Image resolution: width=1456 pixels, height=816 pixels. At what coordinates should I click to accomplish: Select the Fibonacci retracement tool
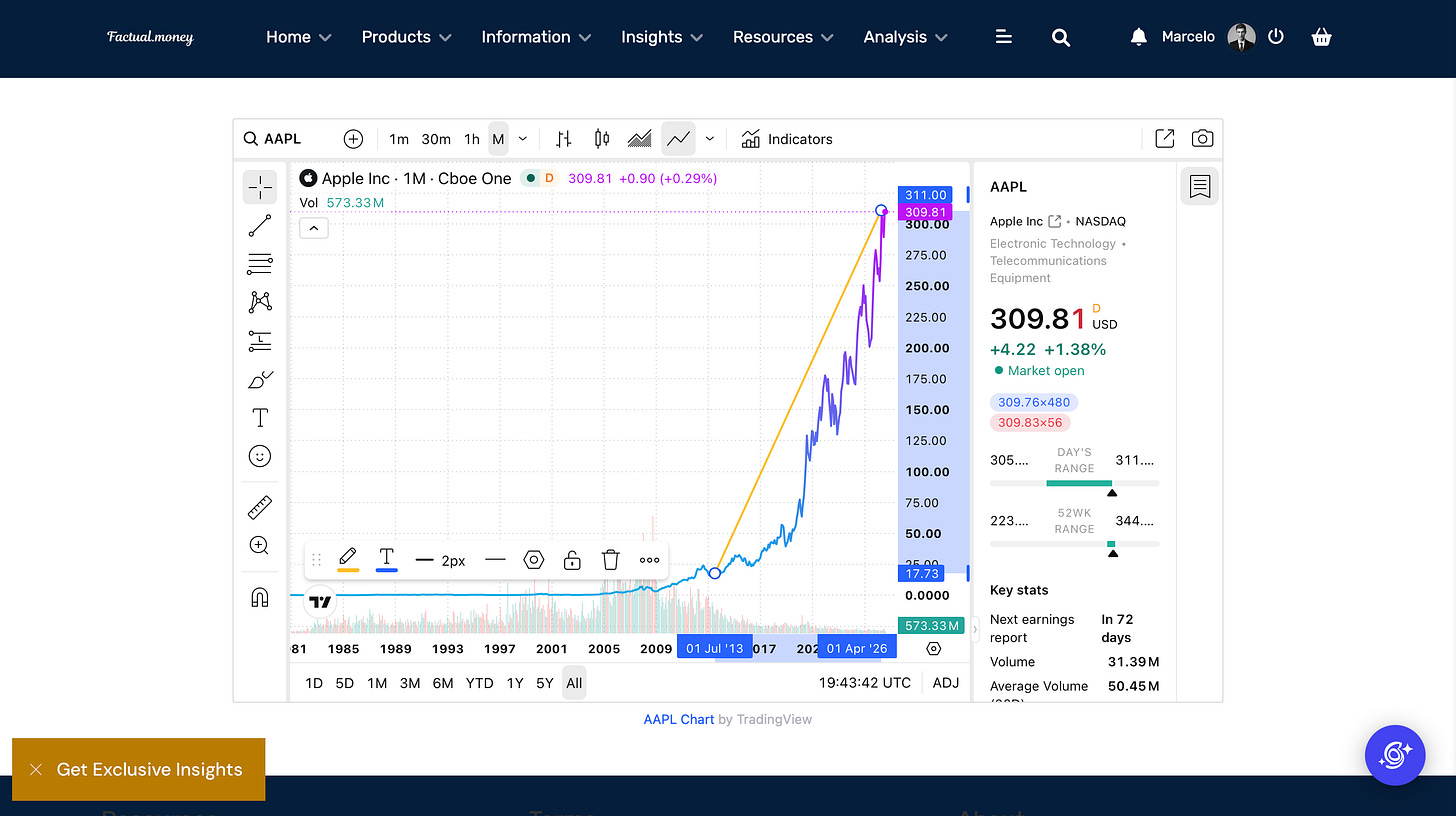pos(260,264)
